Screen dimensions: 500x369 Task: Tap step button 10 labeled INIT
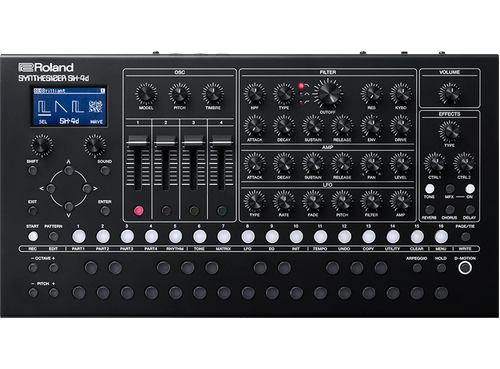pos(296,236)
